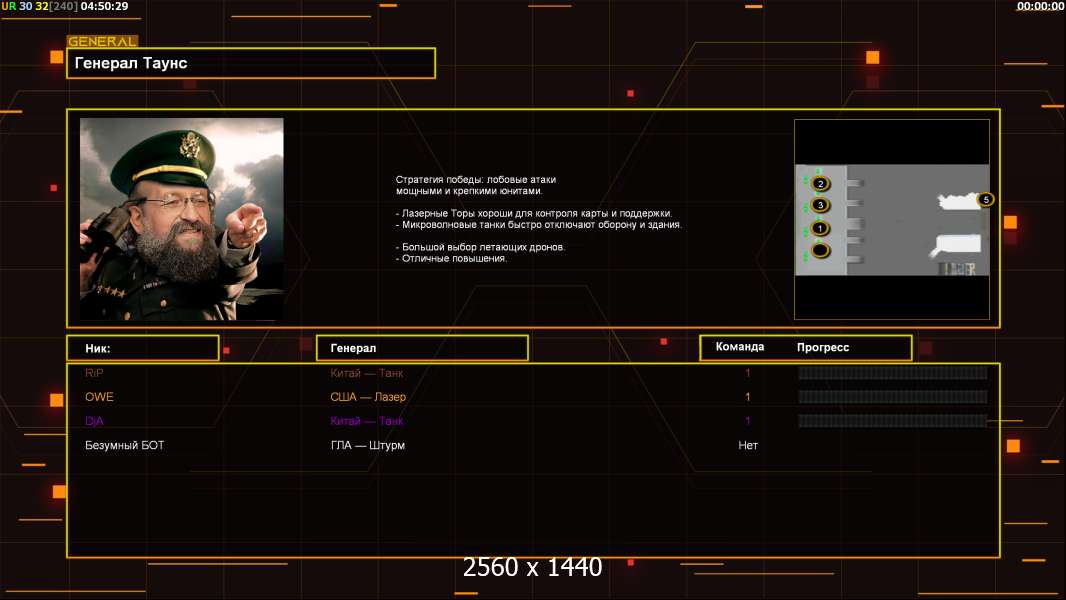Click the General Townes portrait image

pos(182,219)
